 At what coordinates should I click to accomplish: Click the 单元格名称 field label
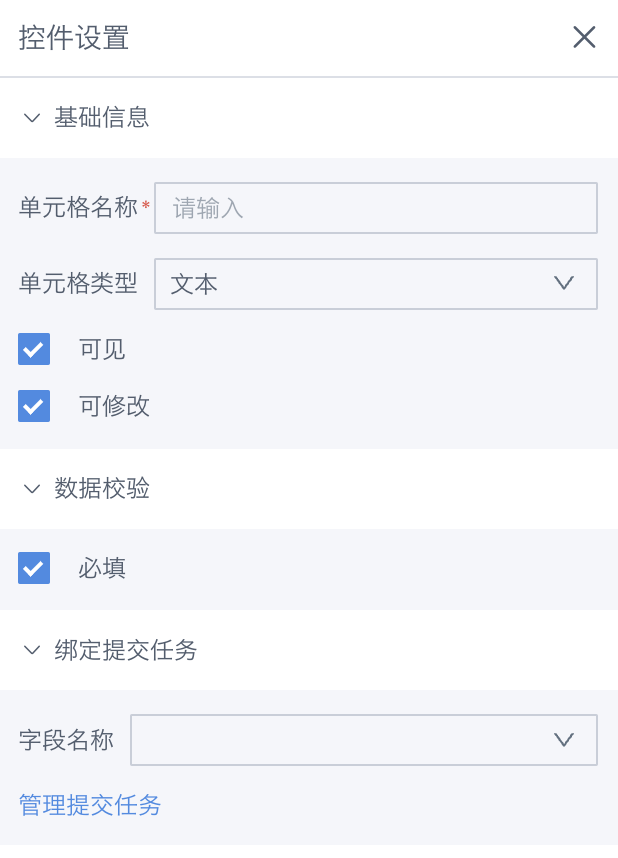click(78, 208)
